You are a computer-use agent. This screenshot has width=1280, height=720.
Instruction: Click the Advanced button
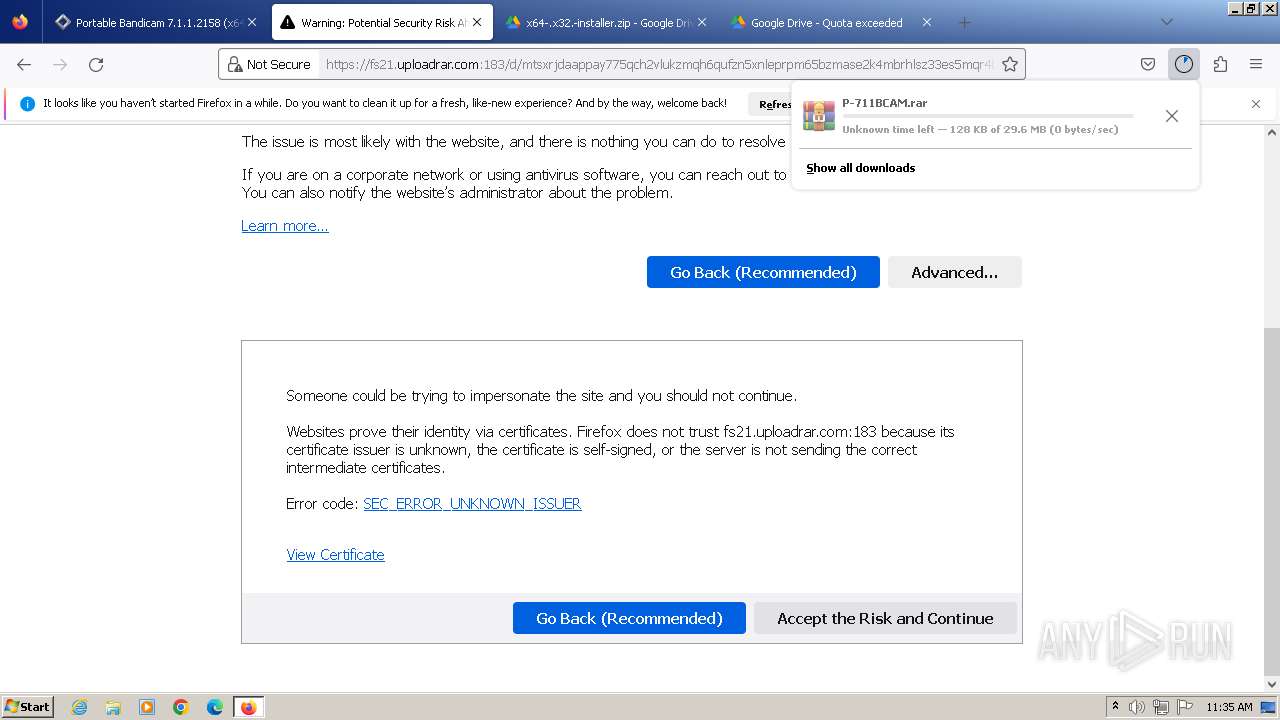pos(954,272)
